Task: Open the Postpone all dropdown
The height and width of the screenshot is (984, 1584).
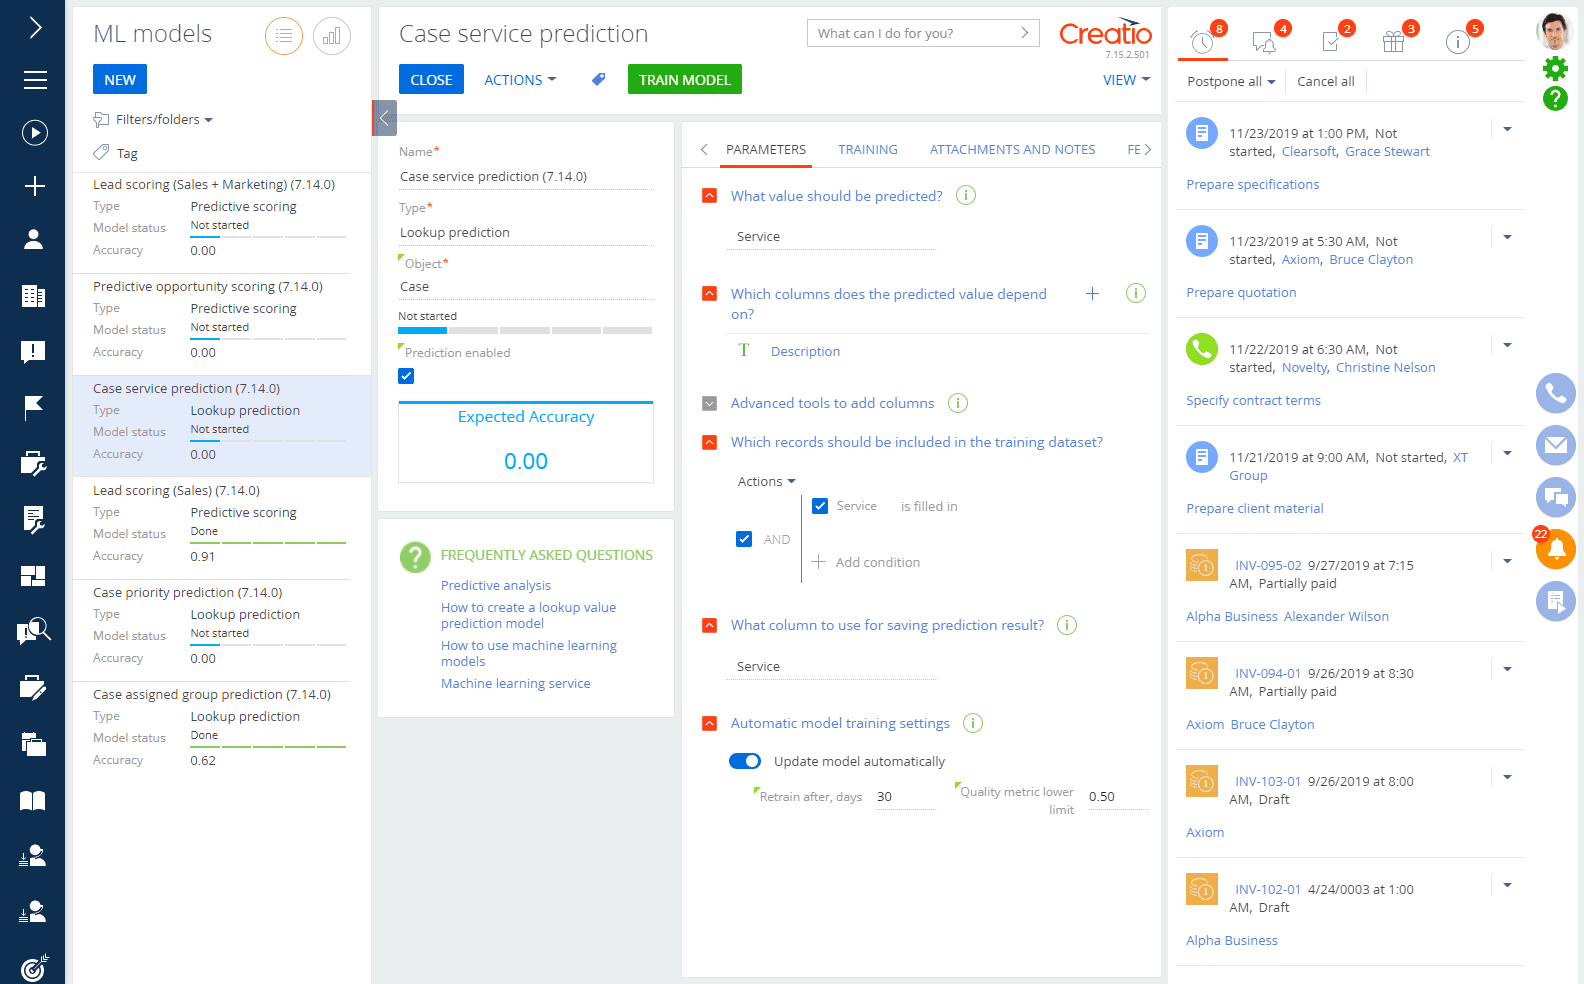Action: coord(1230,82)
